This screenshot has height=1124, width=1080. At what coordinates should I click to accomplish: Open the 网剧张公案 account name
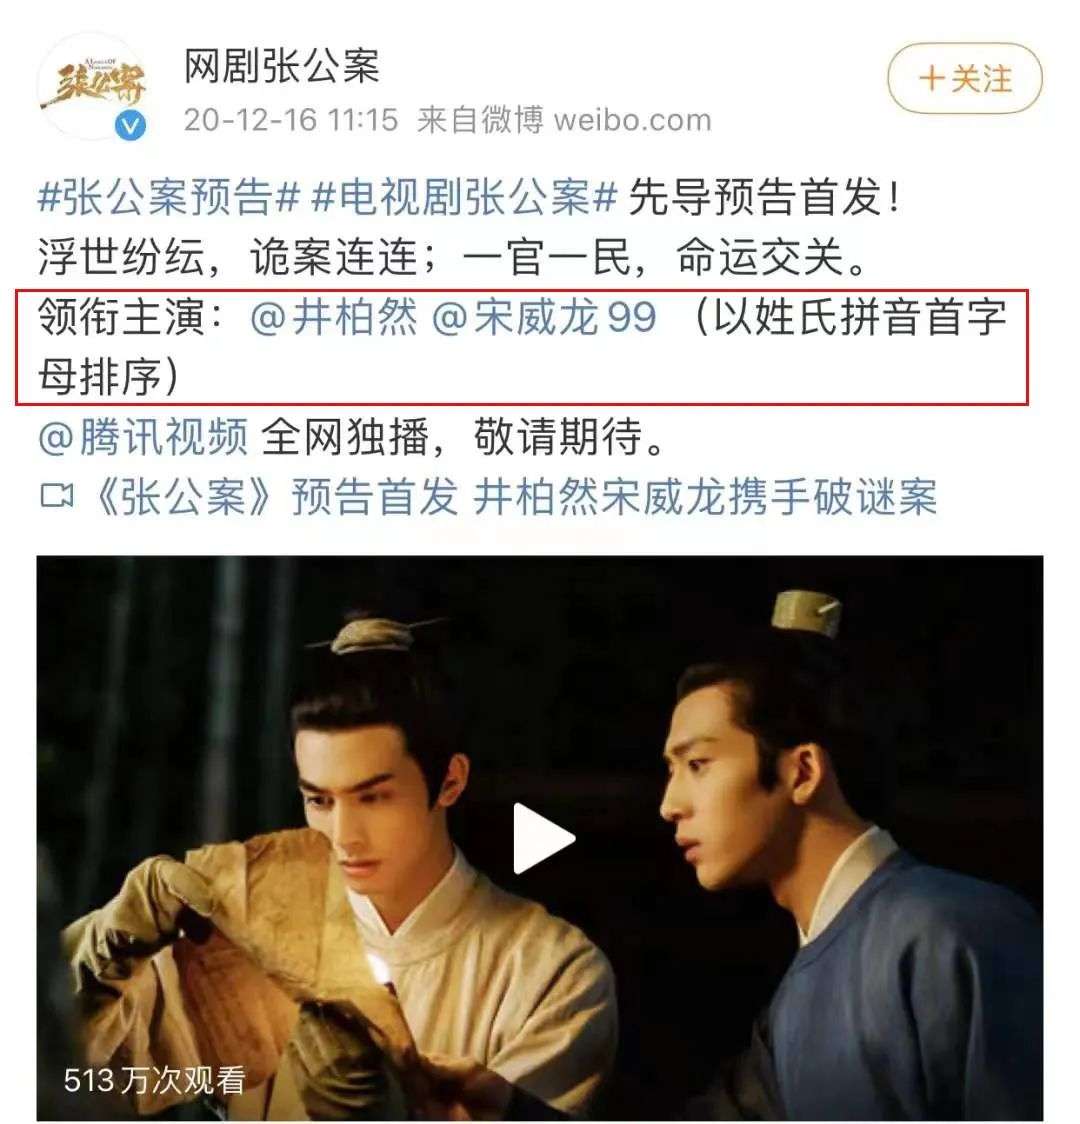click(282, 66)
